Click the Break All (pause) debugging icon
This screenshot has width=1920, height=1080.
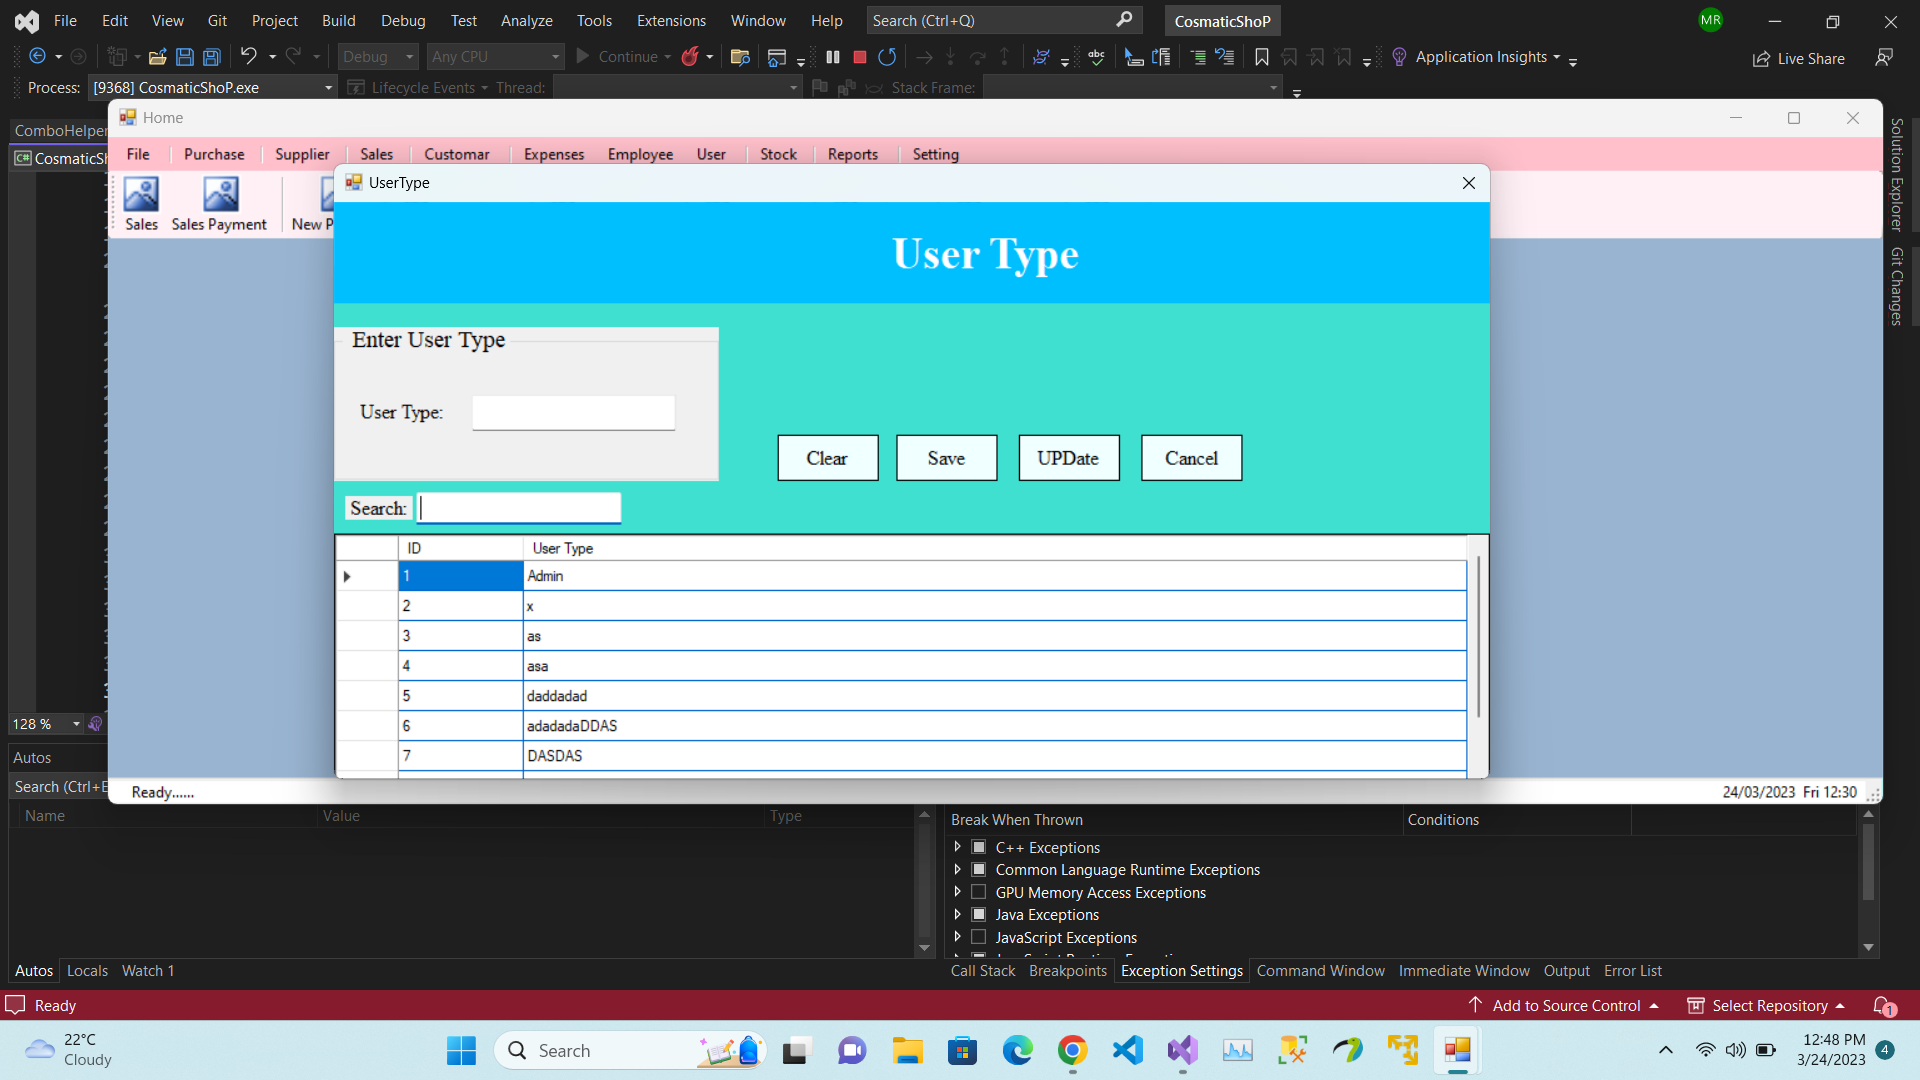point(833,57)
